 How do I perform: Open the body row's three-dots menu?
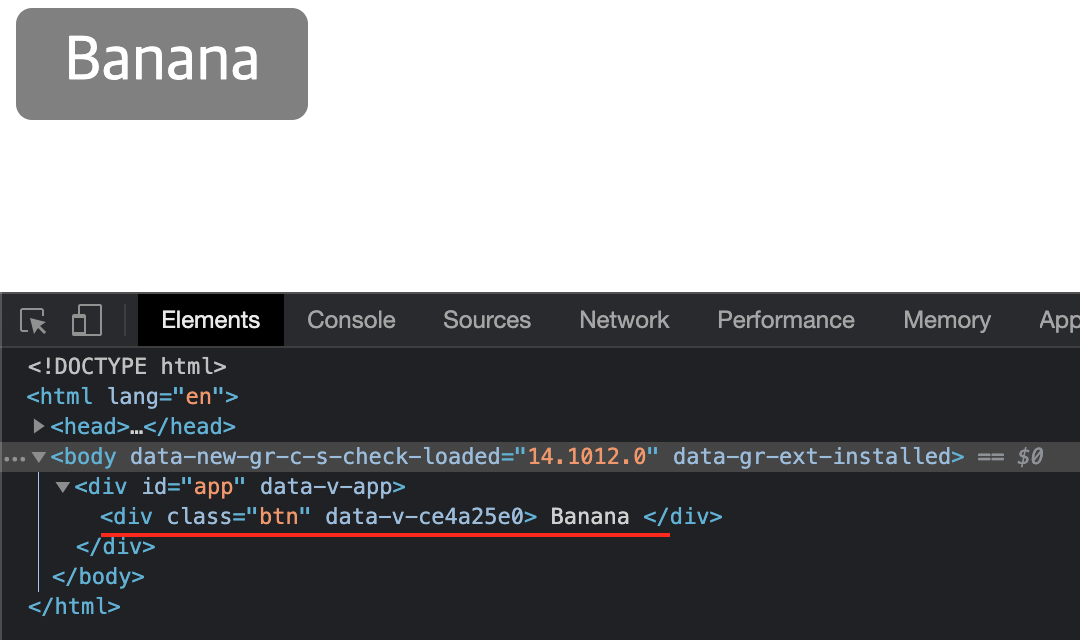pos(14,459)
